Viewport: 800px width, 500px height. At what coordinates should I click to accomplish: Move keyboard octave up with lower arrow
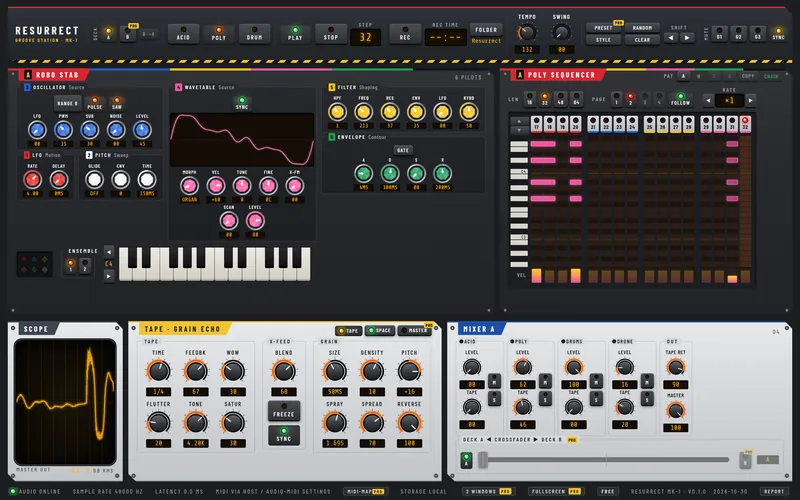[x=109, y=276]
